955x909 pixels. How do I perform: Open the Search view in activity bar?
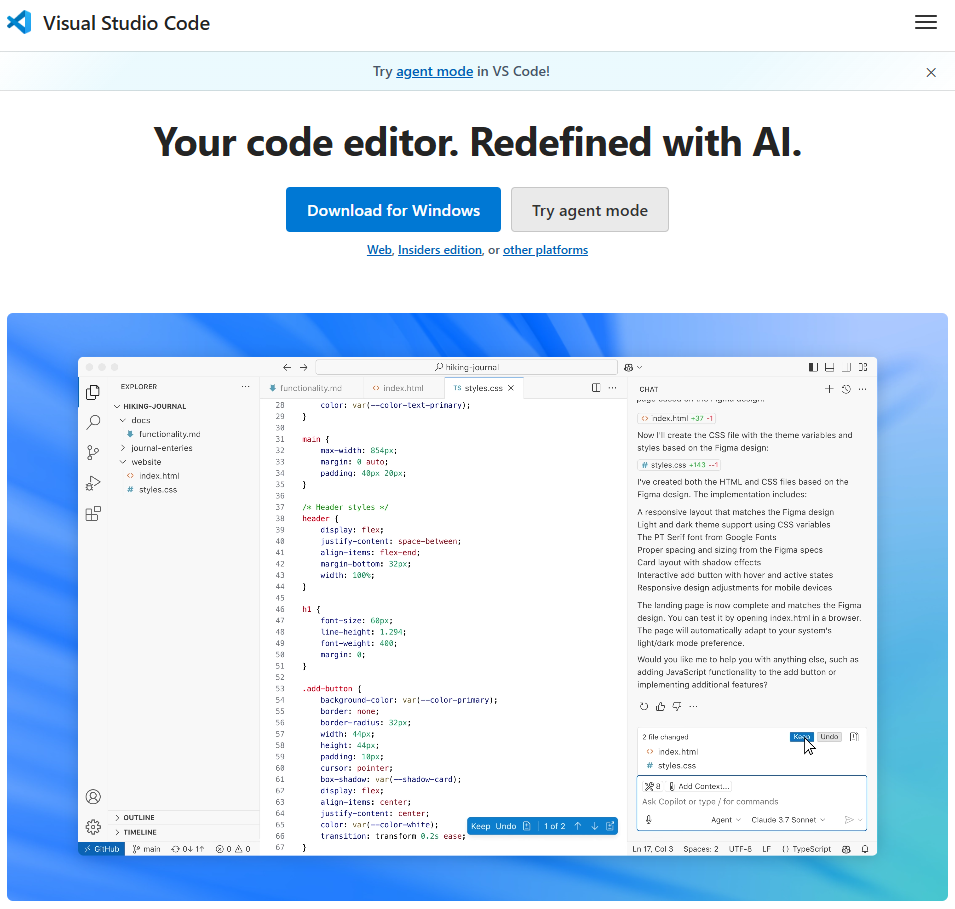(x=93, y=422)
